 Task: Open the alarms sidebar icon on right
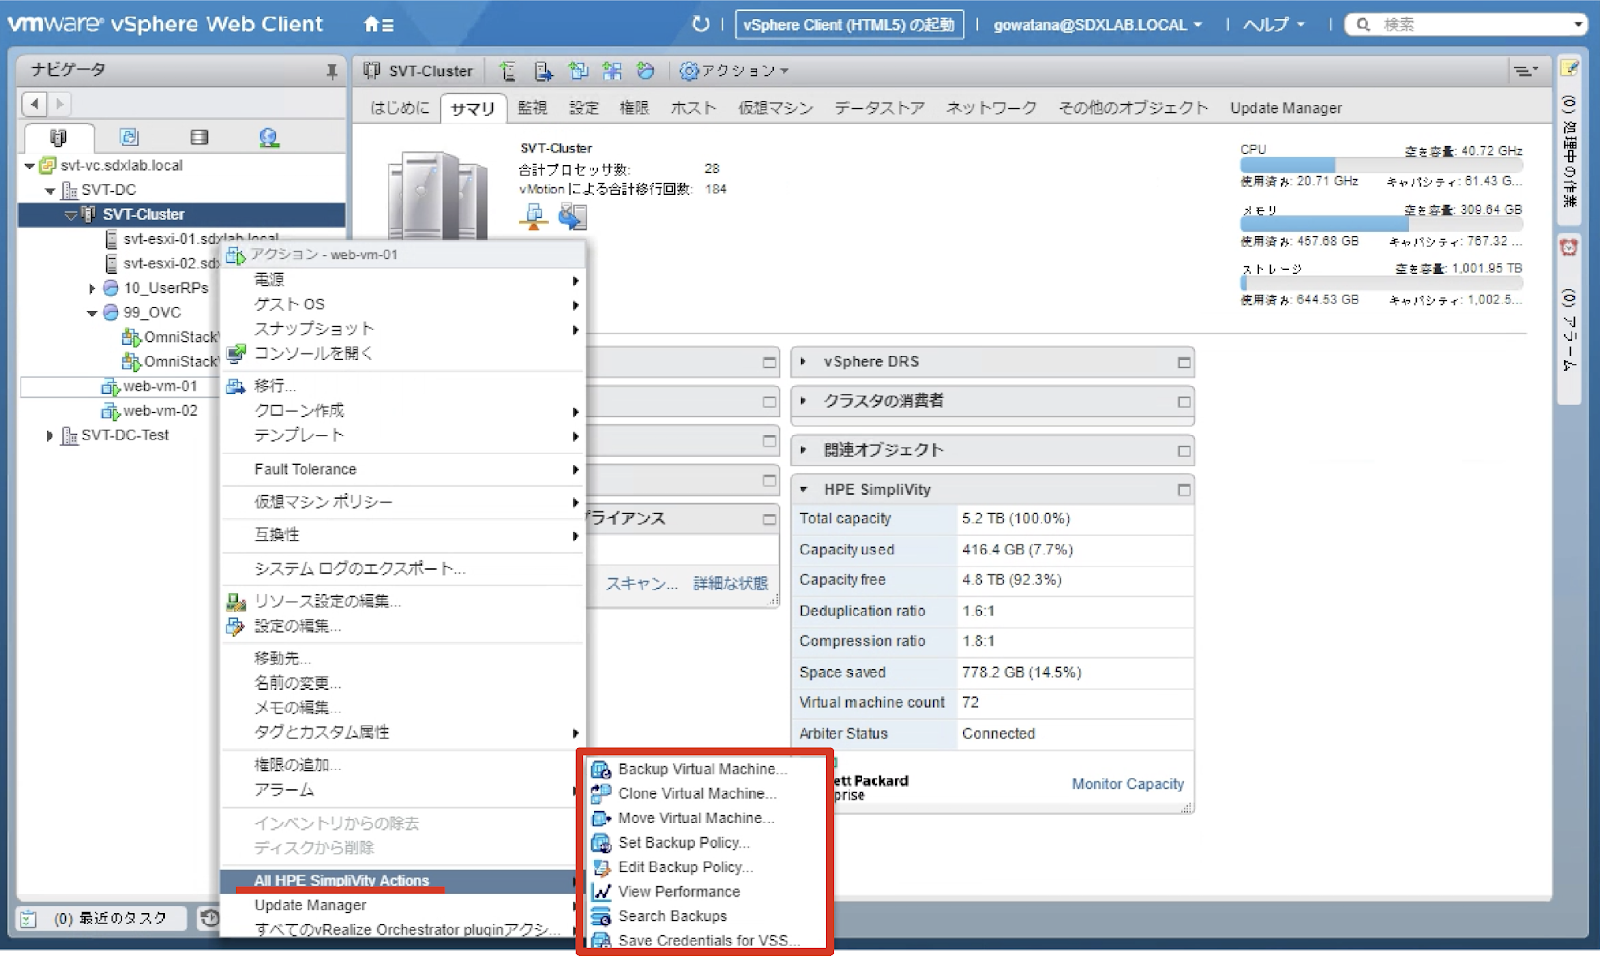click(1569, 247)
